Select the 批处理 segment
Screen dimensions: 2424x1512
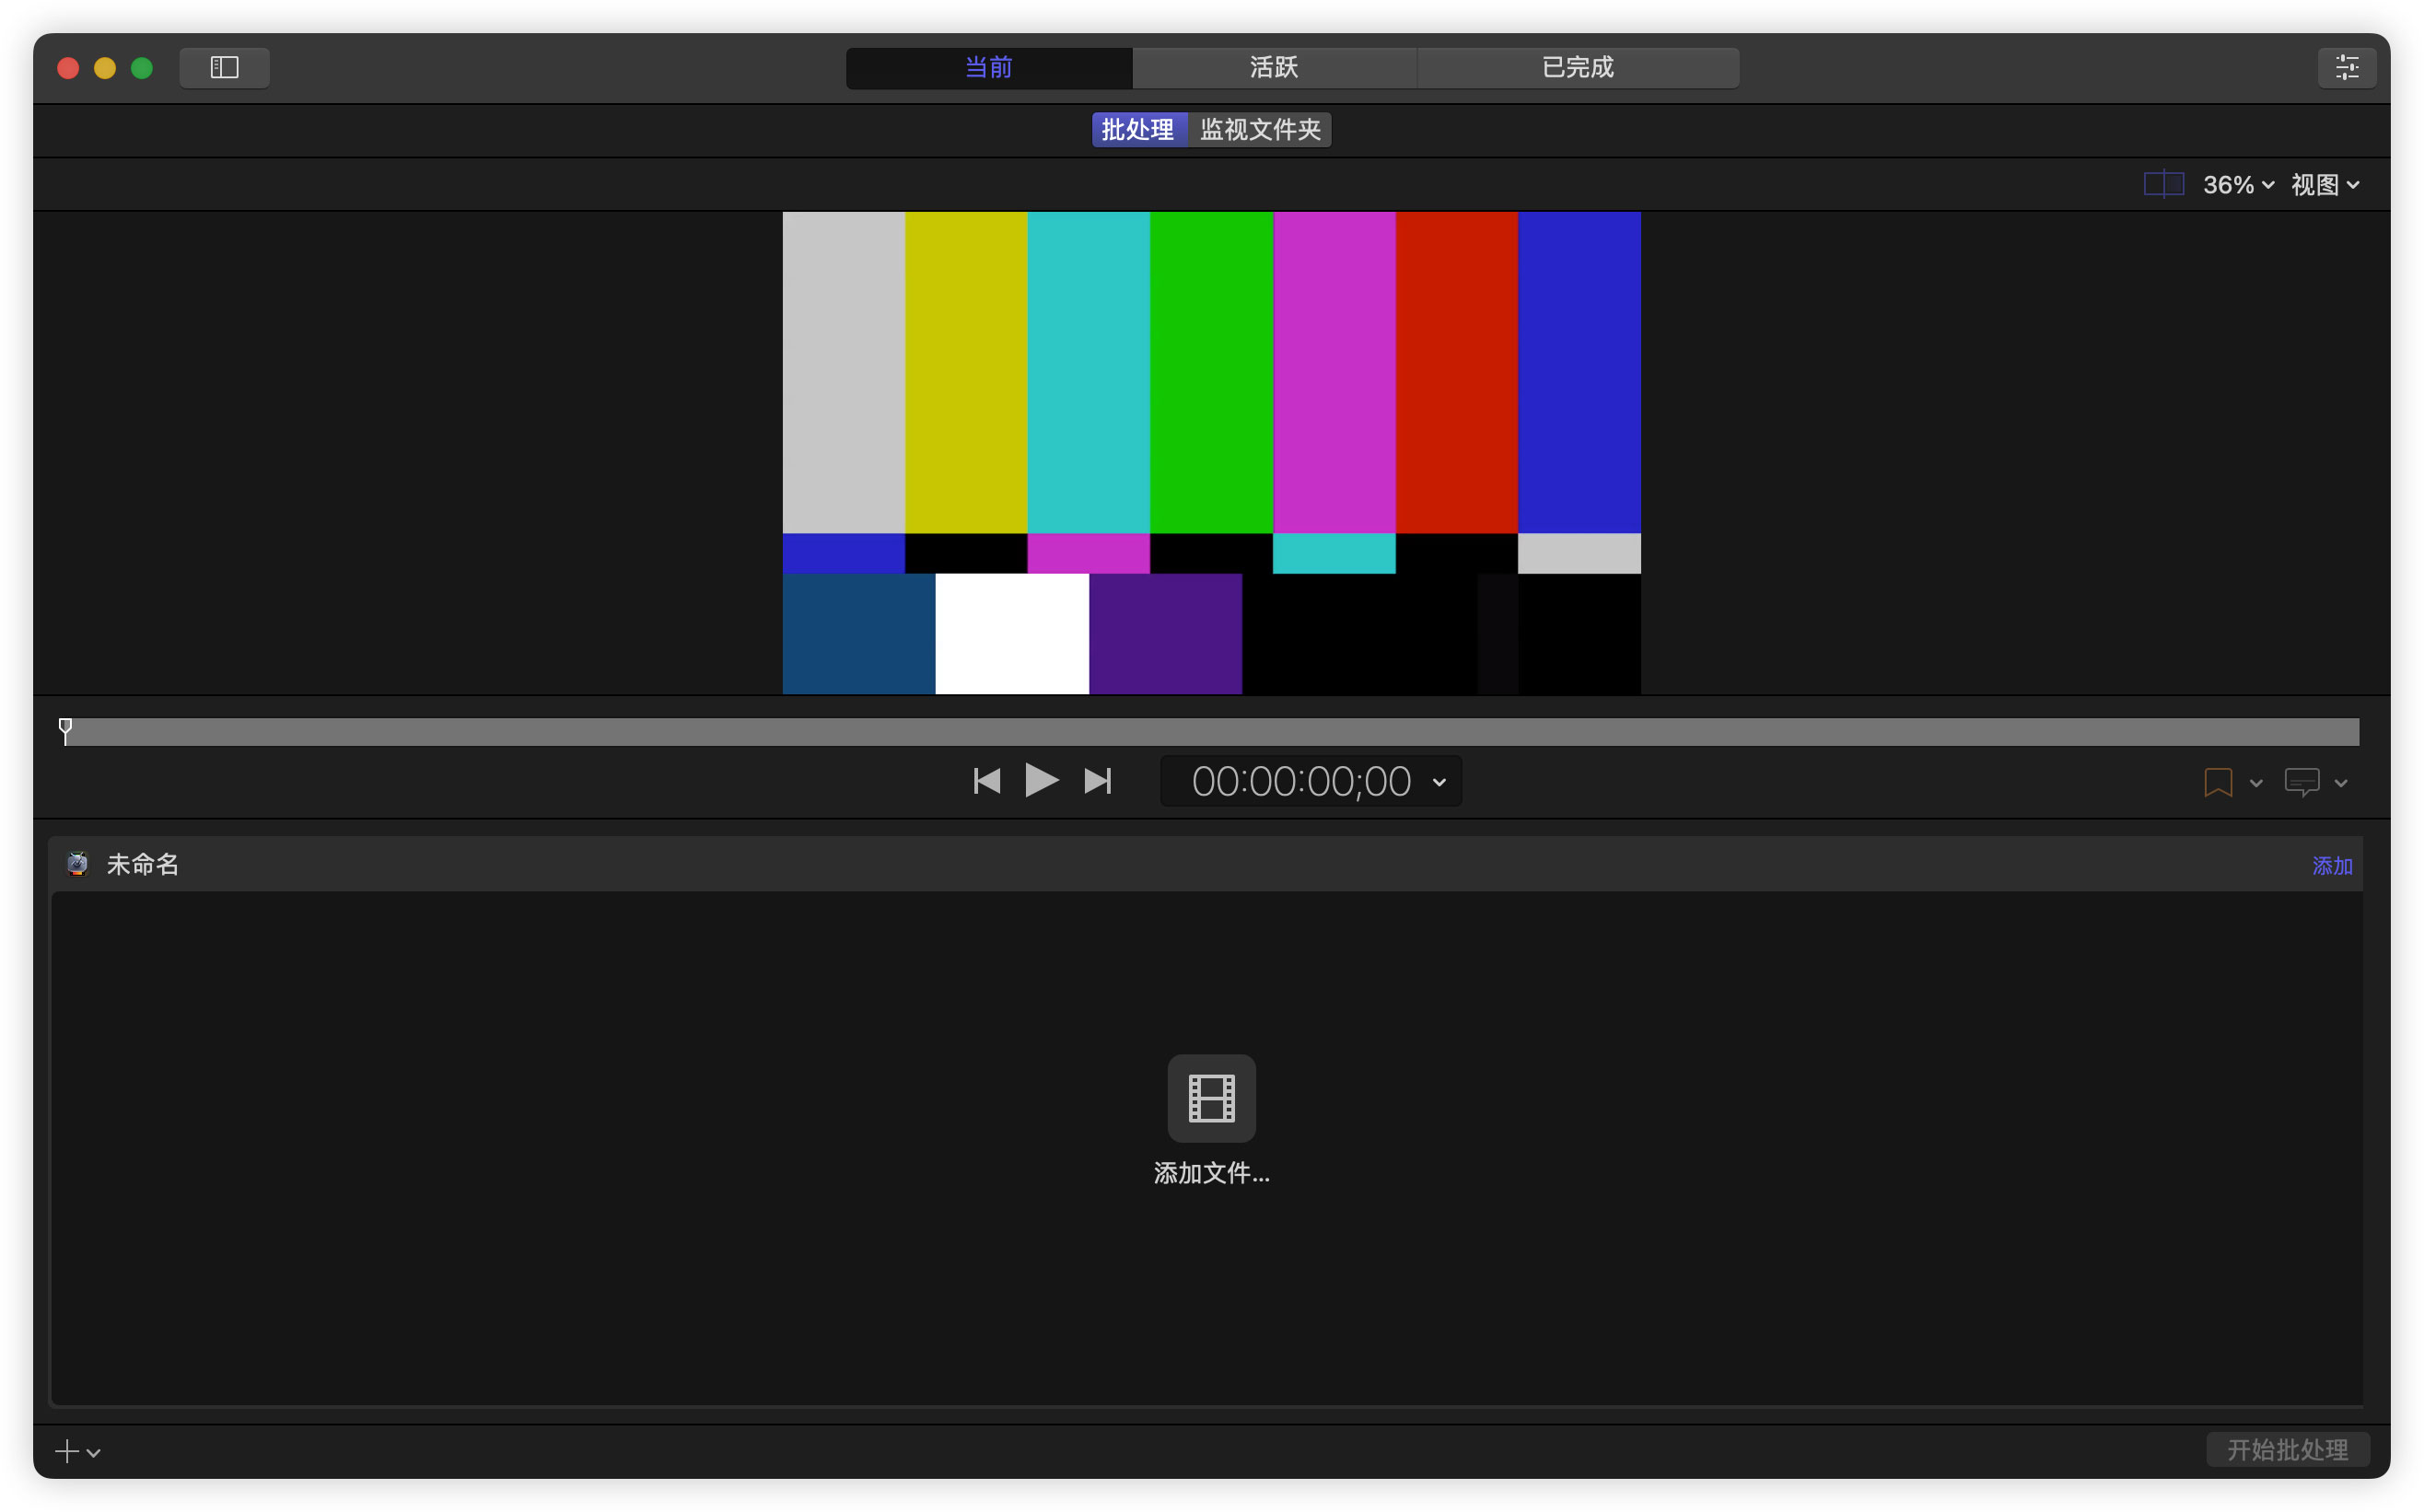click(1138, 129)
